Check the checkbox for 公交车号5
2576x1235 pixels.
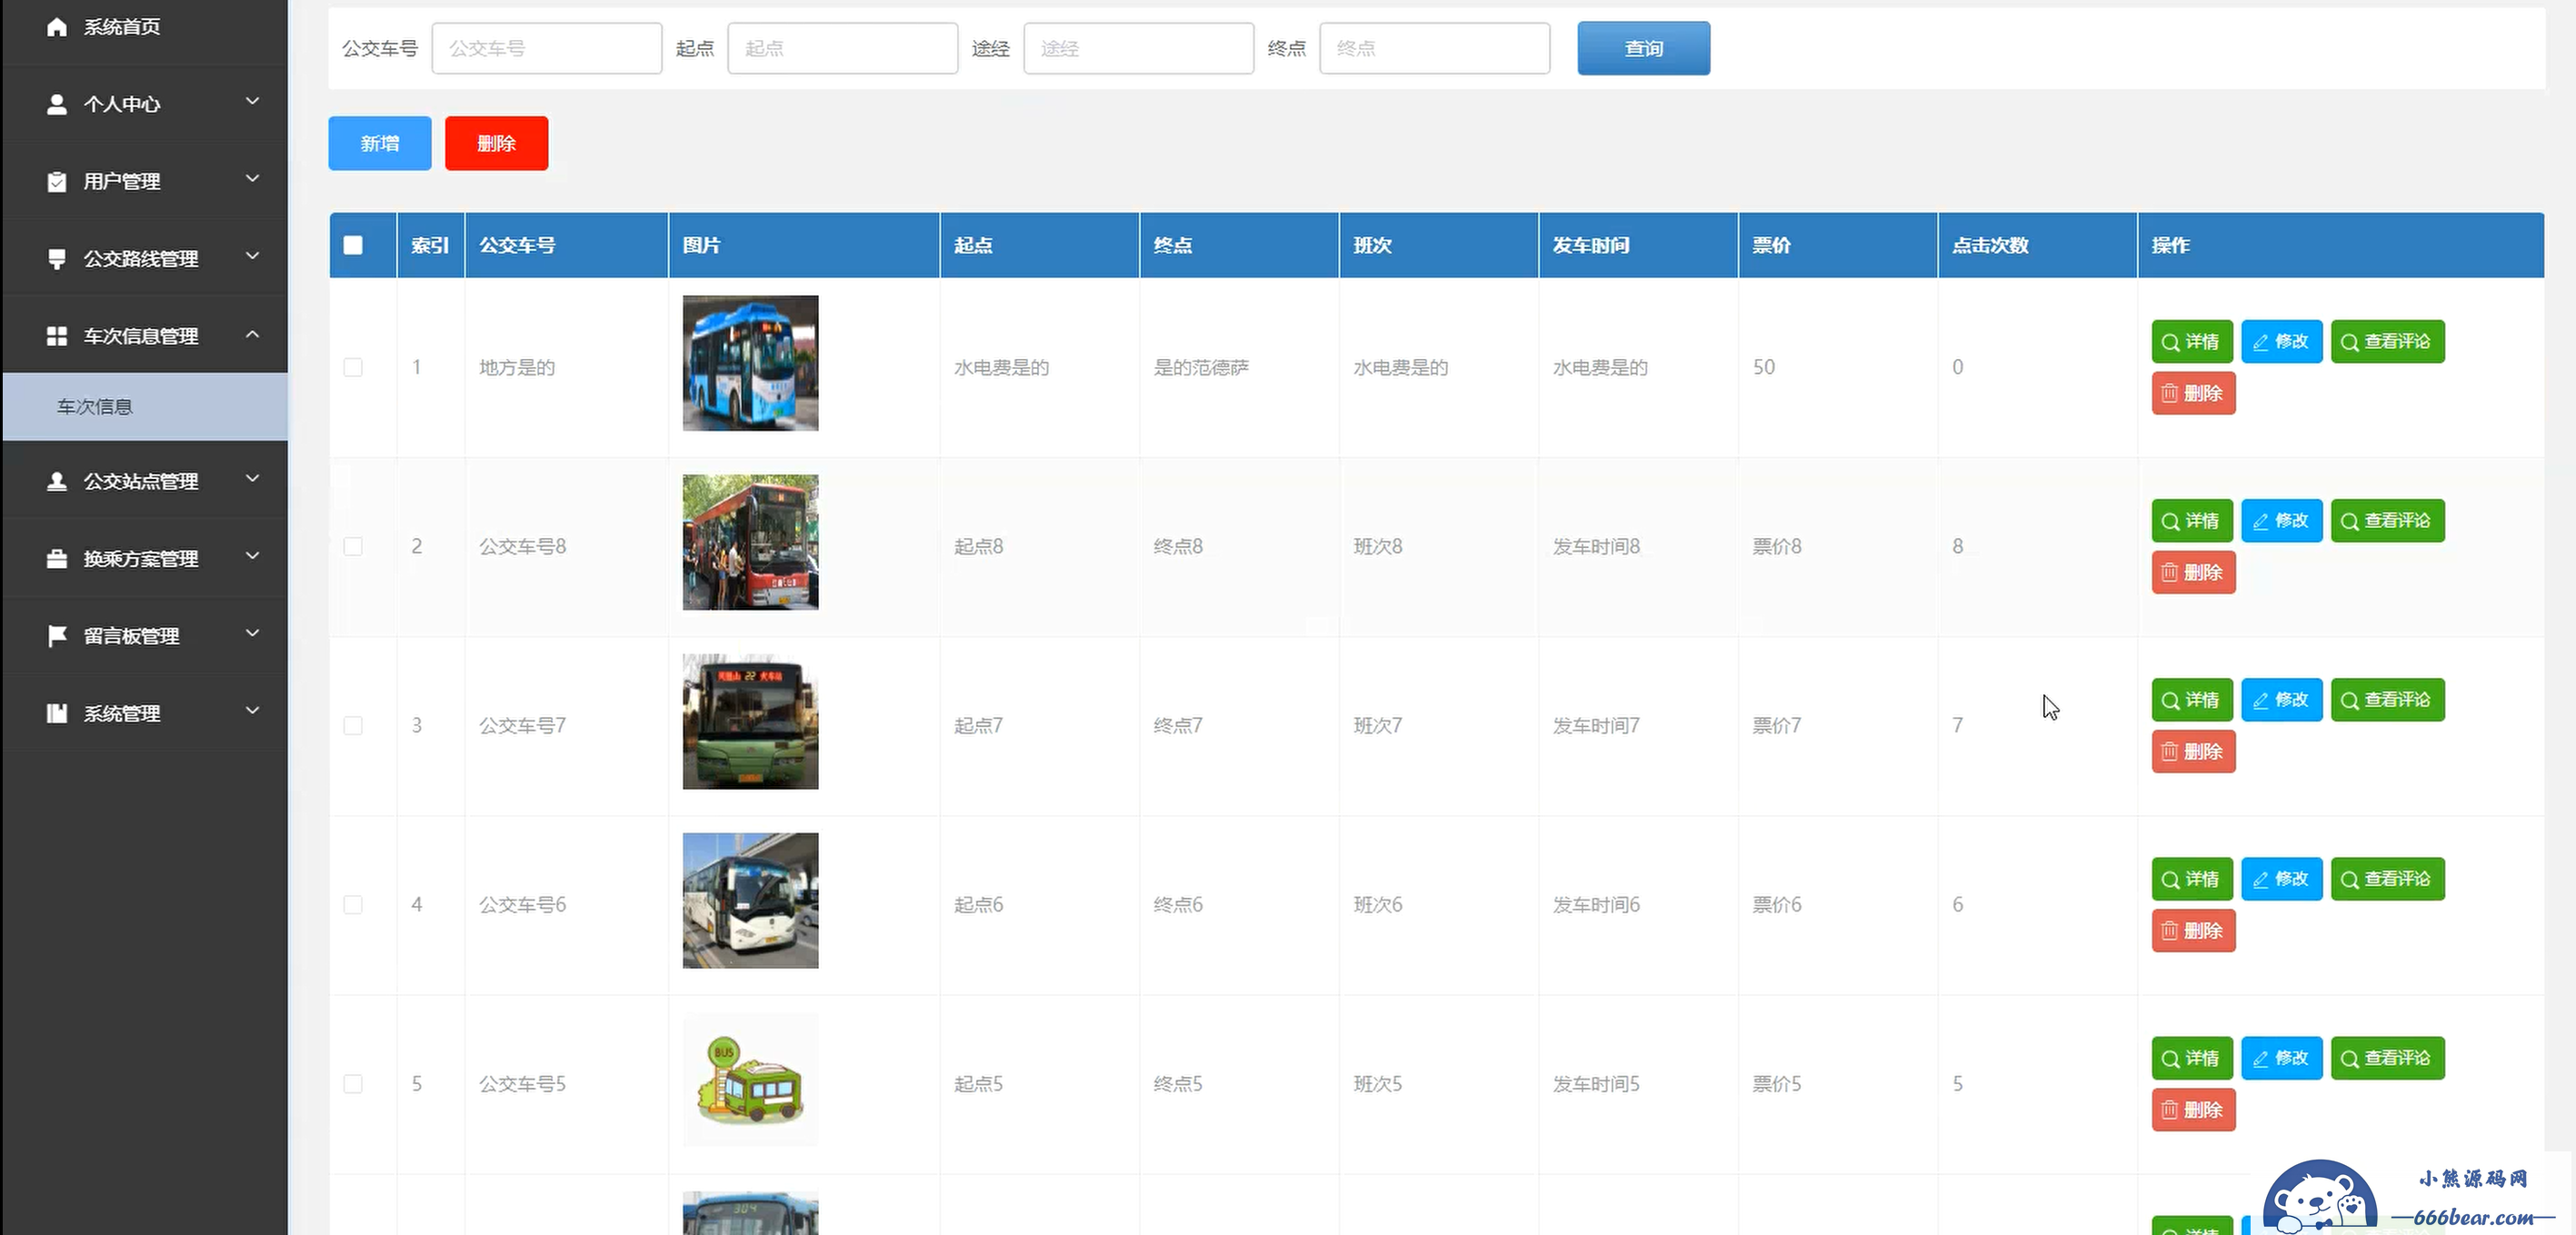pyautogui.click(x=353, y=1083)
